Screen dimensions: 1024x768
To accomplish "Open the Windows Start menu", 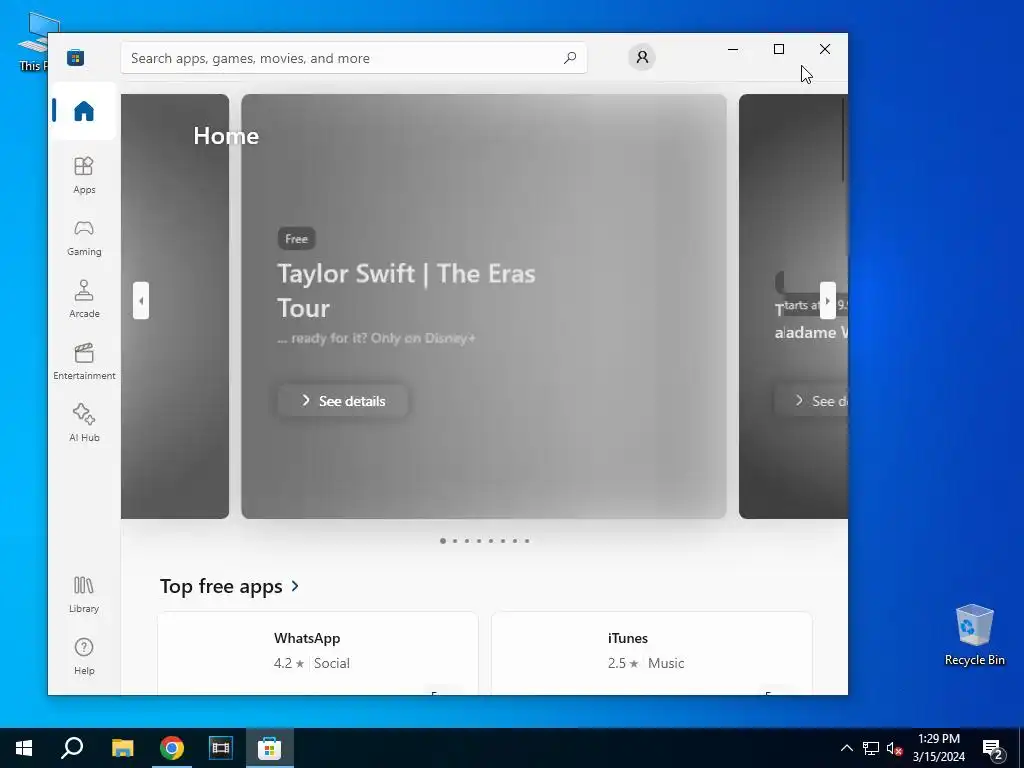I will 24,748.
